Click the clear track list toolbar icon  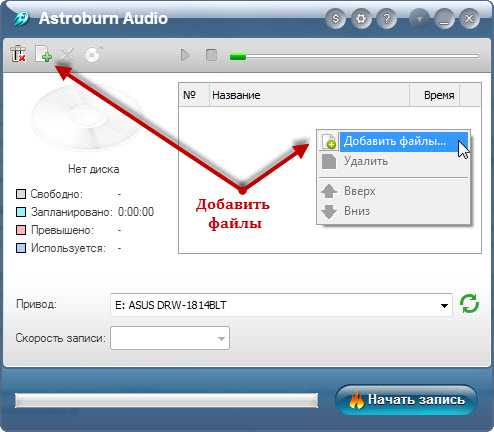(x=18, y=55)
